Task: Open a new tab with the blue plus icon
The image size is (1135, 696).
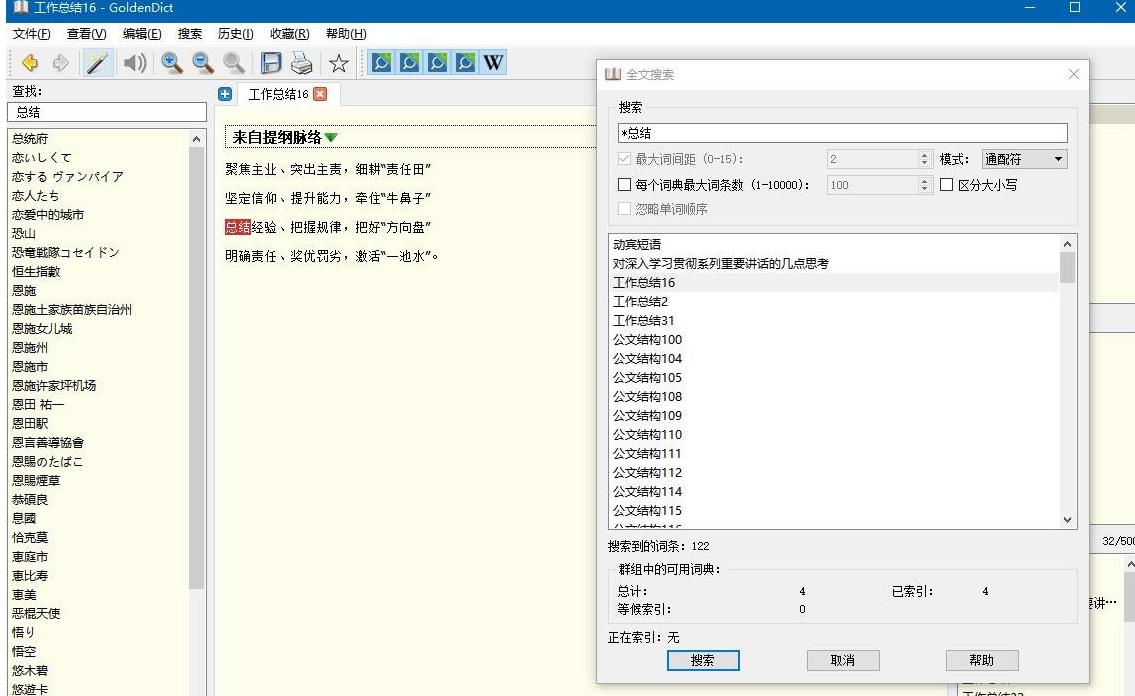Action: click(225, 94)
